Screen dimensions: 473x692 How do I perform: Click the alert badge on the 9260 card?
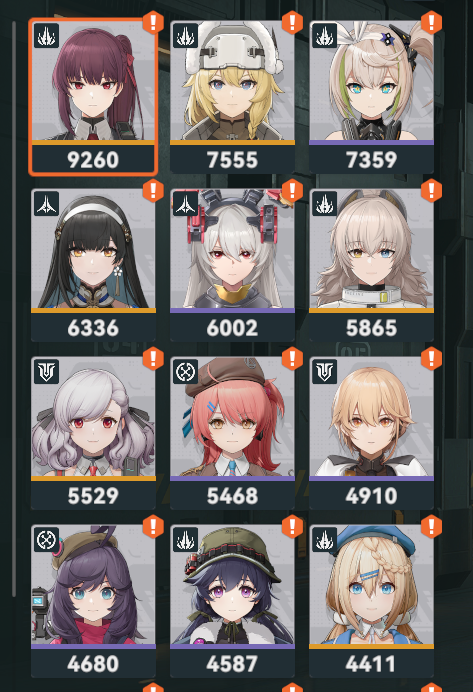(153, 22)
